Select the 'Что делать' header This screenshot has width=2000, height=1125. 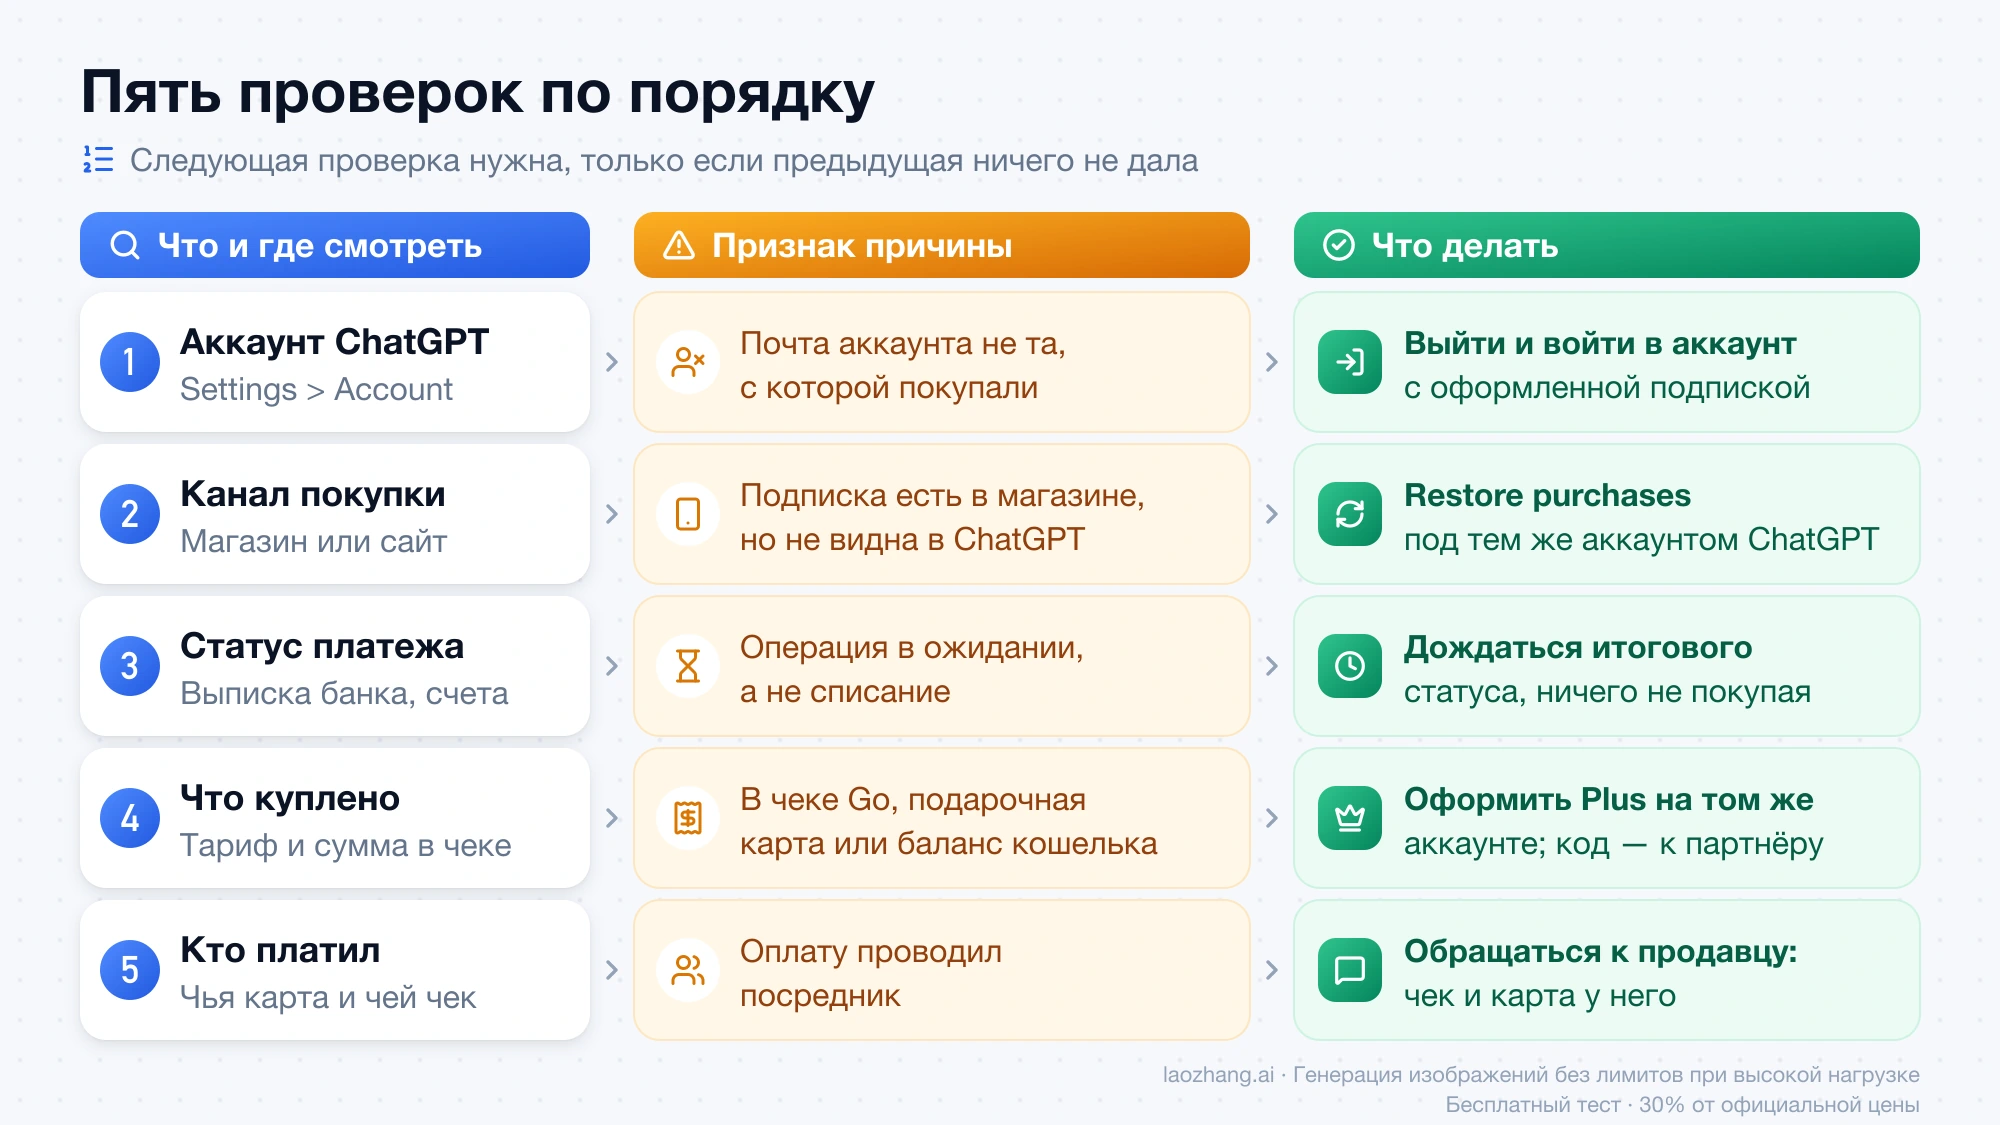click(x=1607, y=245)
